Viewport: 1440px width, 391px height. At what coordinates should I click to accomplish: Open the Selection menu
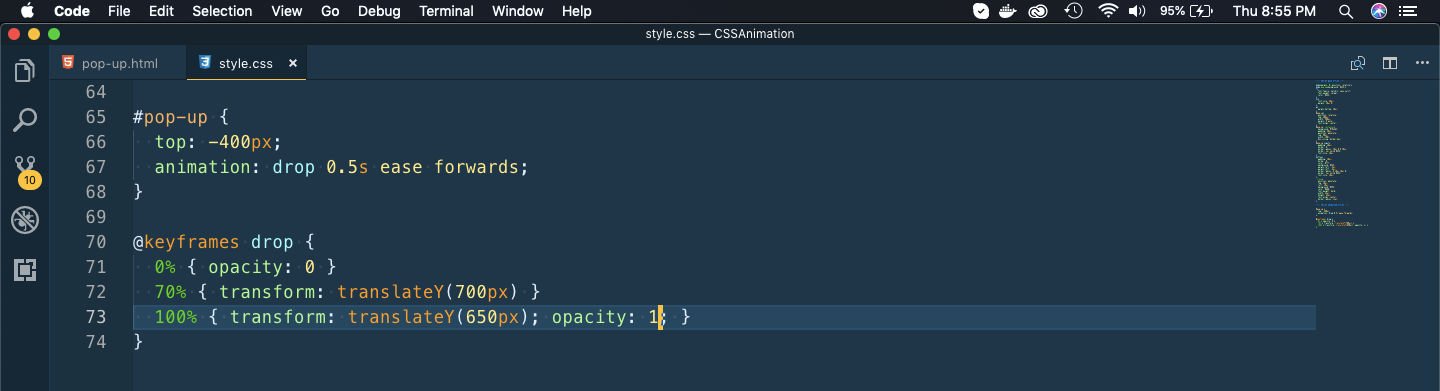click(x=222, y=11)
